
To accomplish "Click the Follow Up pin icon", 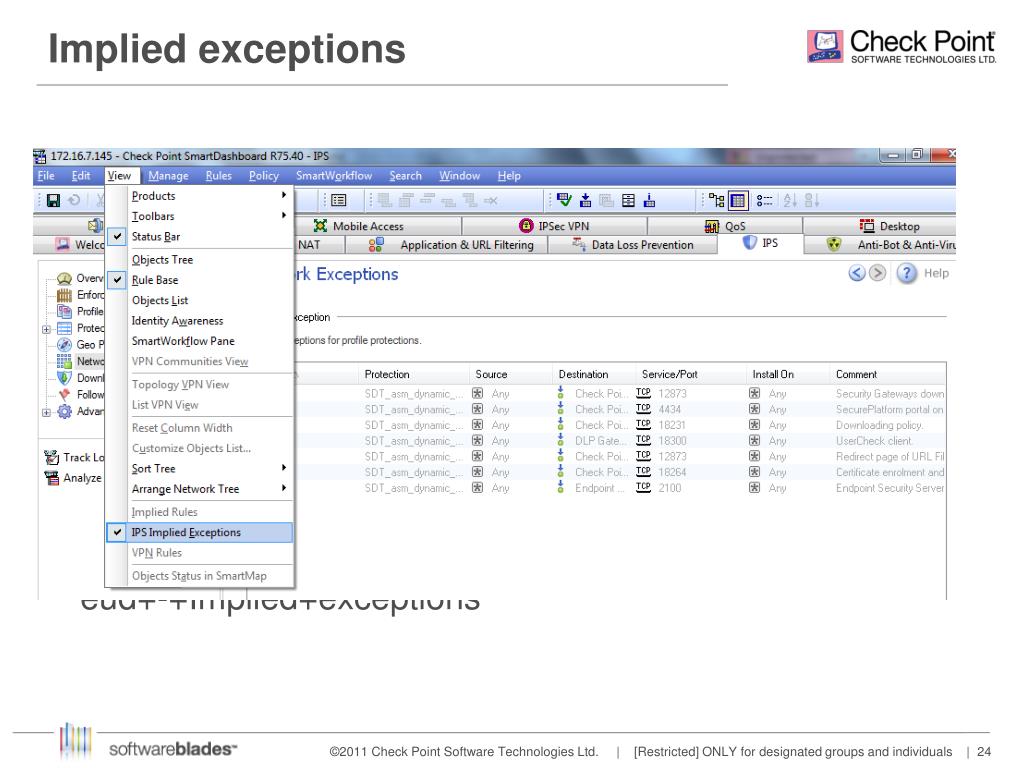I will tap(64, 394).
